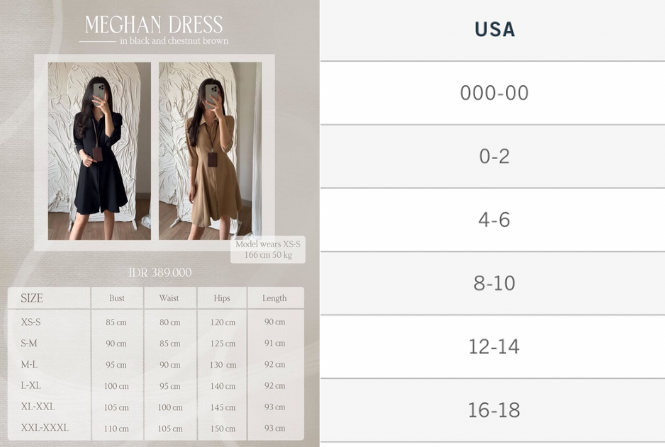Click the M-L size row label
665x447 pixels.
[30, 364]
